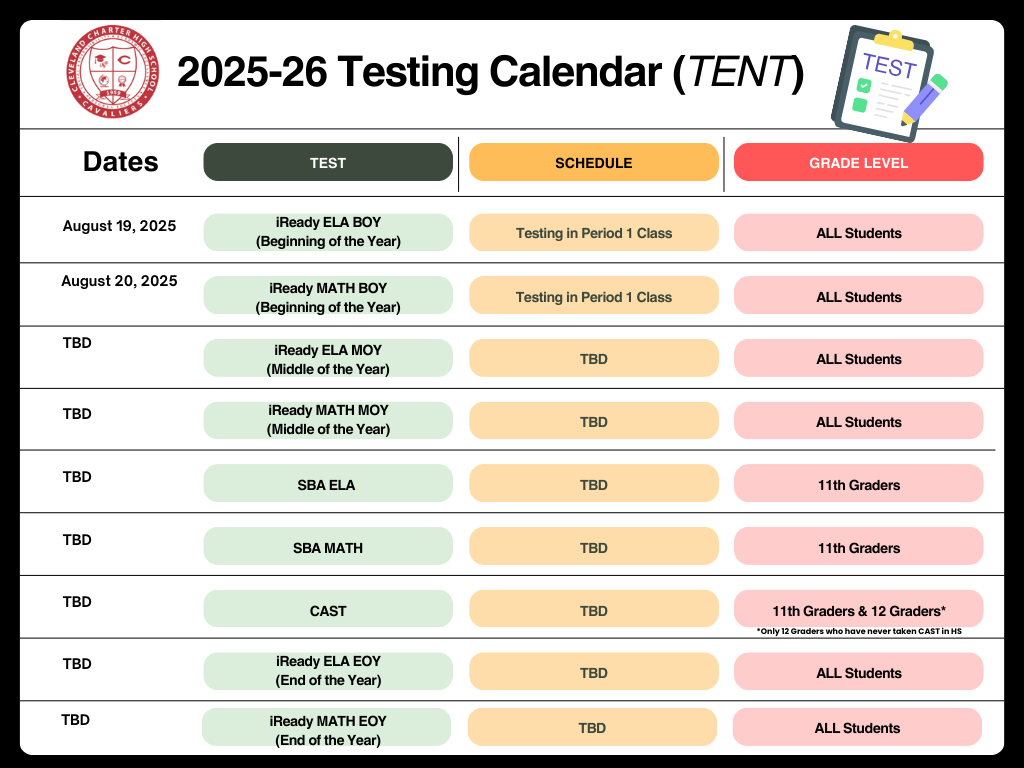Click the Cleveland Charter school logo

point(112,72)
